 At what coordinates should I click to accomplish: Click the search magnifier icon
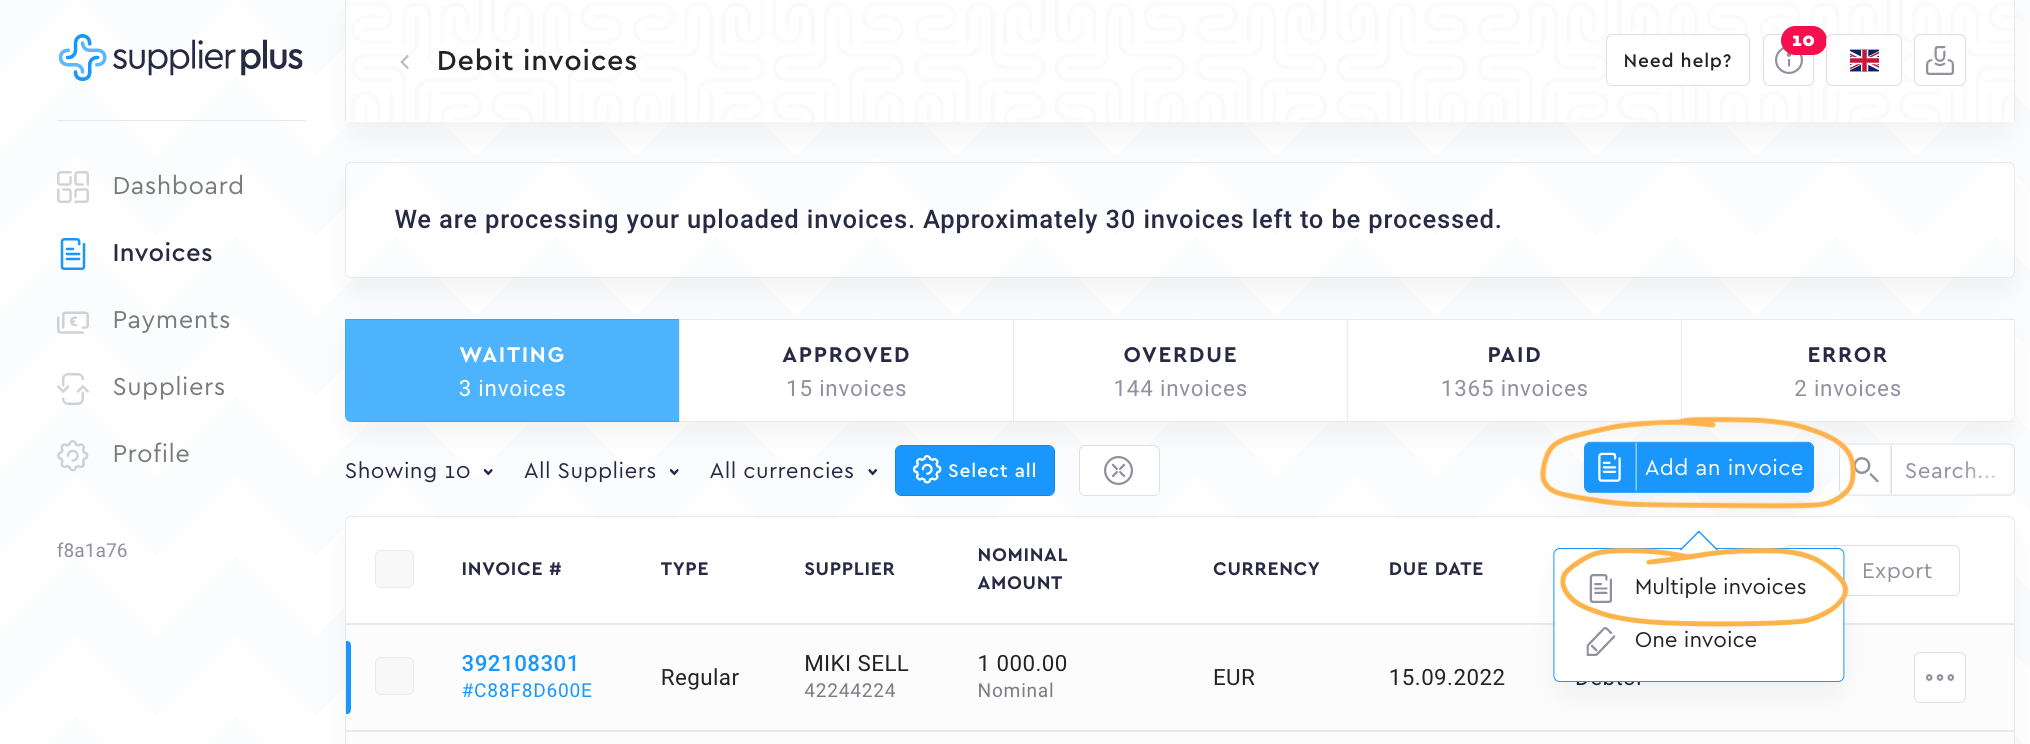pyautogui.click(x=1865, y=469)
